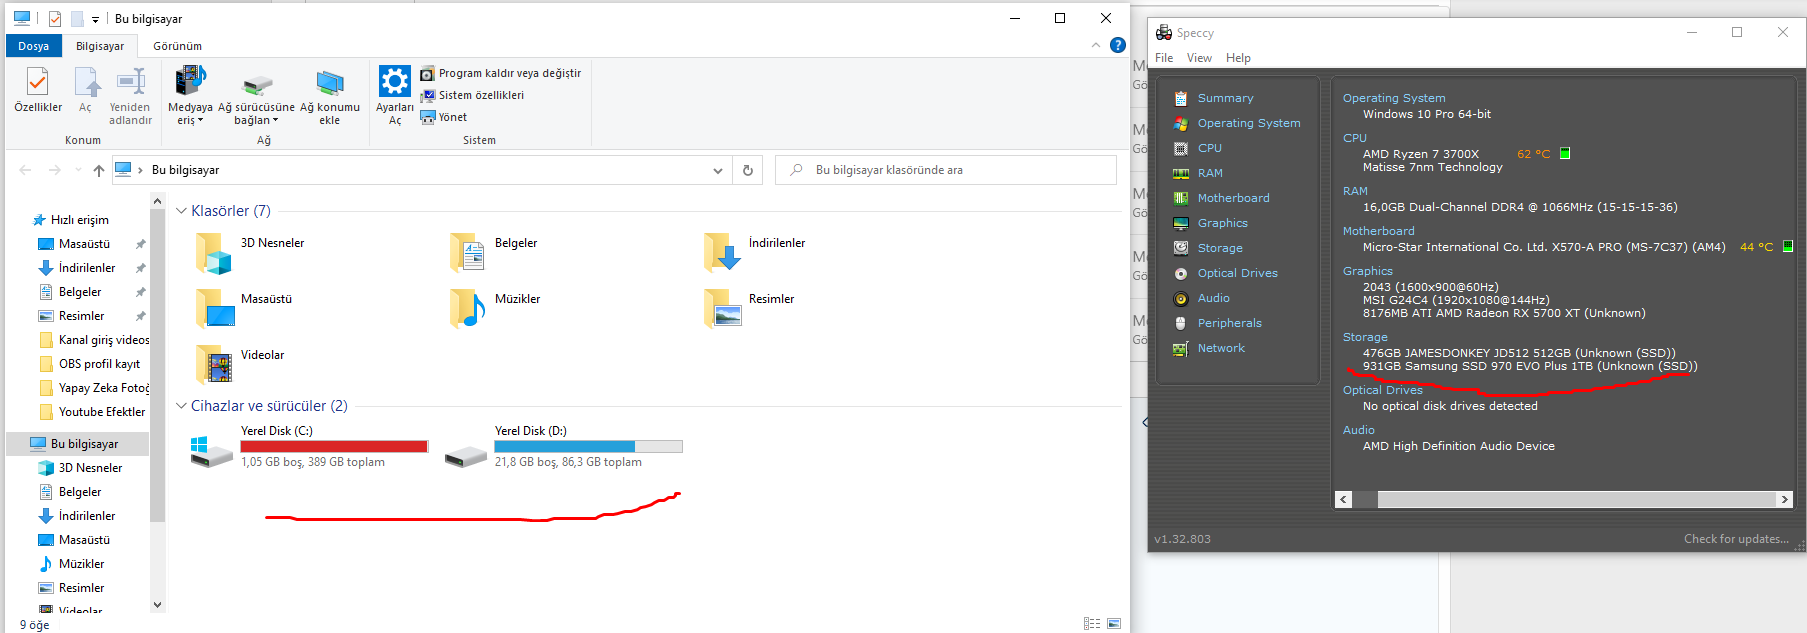Click the D: drive usage bar

tap(588, 446)
